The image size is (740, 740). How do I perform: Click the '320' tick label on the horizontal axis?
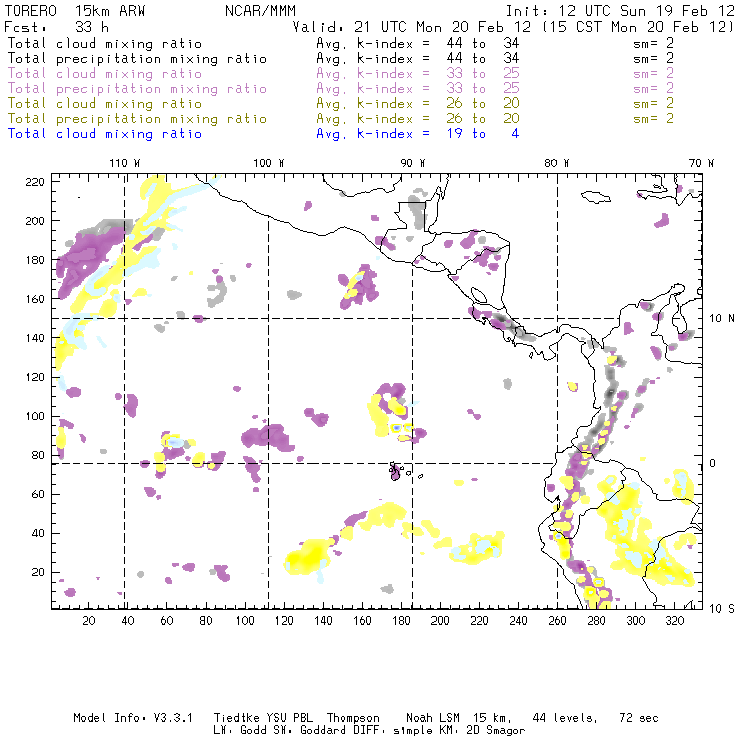click(675, 621)
